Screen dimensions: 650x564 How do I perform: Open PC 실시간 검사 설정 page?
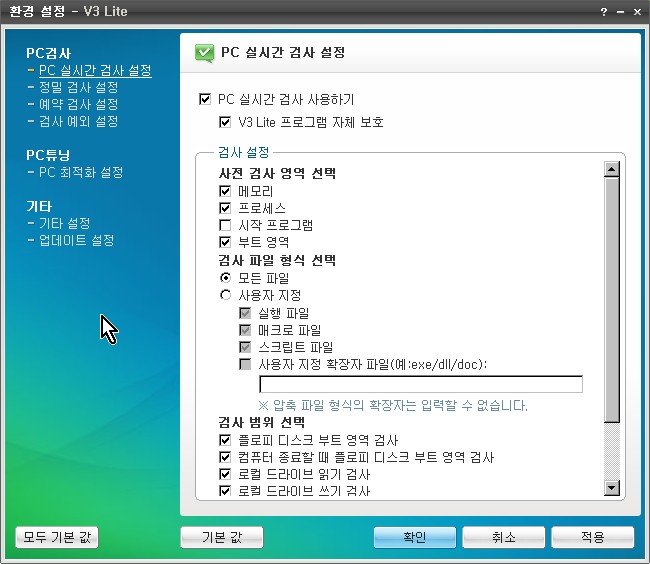pyautogui.click(x=95, y=70)
